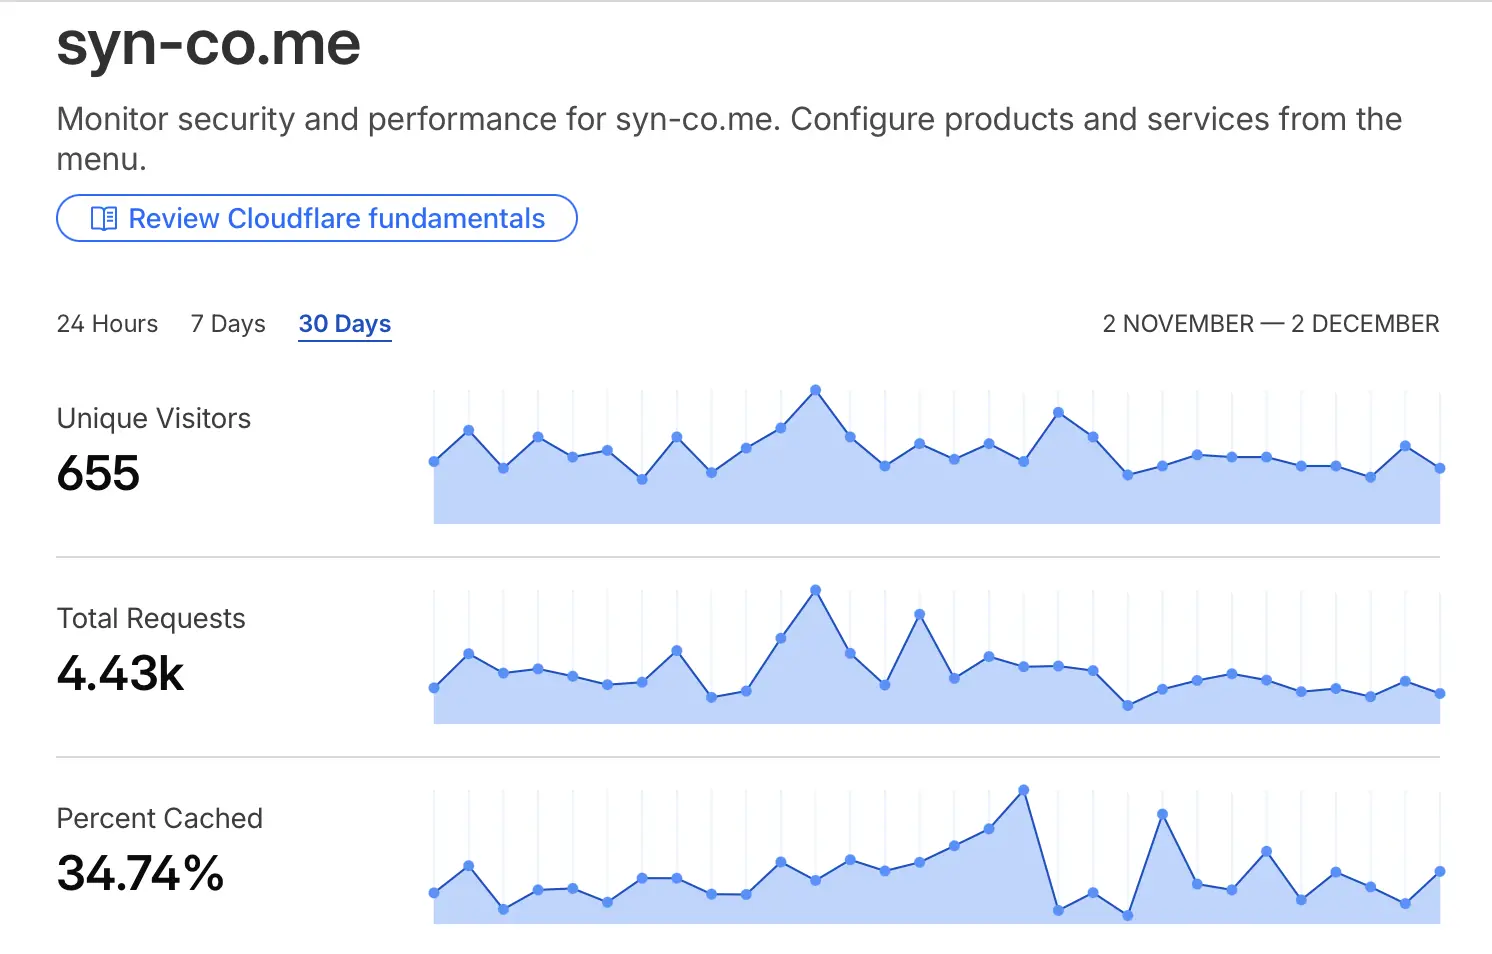Screen dimensions: 1492x954
Task: Open the Review Cloudflare fundamentals link
Action: pos(336,219)
